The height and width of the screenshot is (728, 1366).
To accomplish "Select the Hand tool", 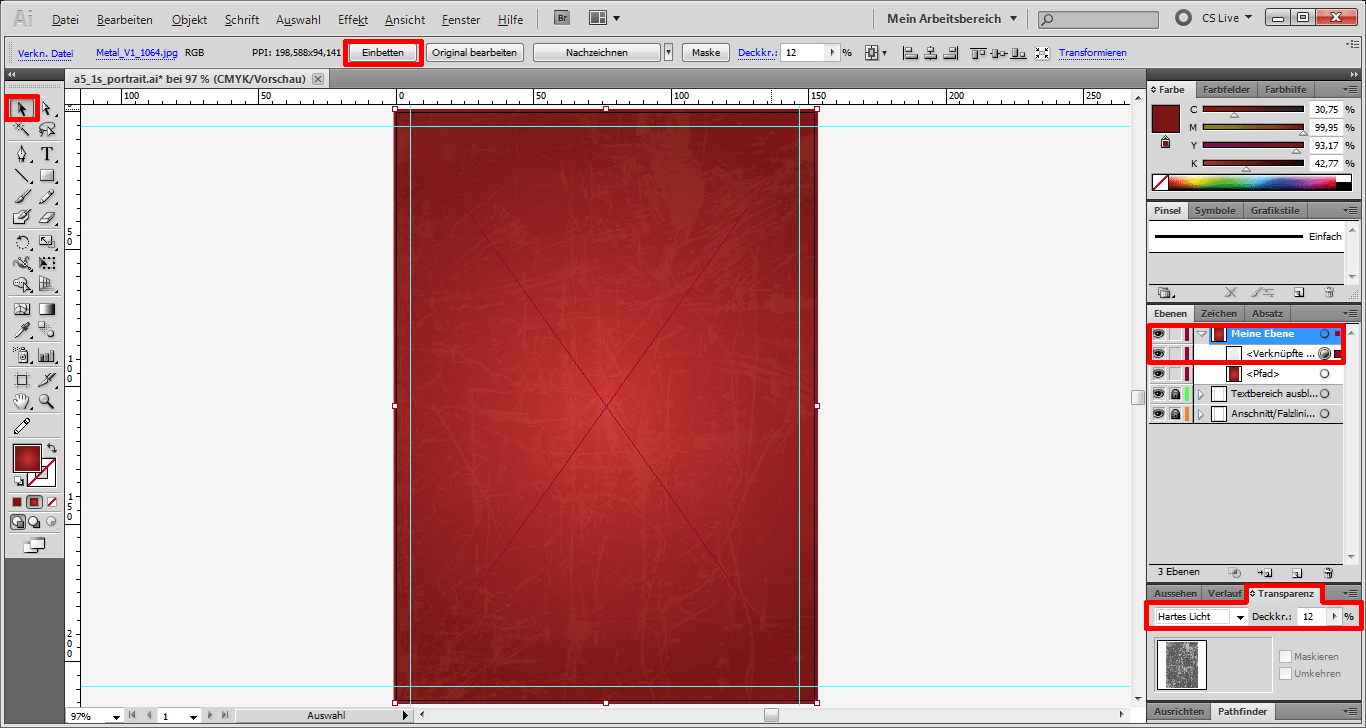I will (x=20, y=402).
